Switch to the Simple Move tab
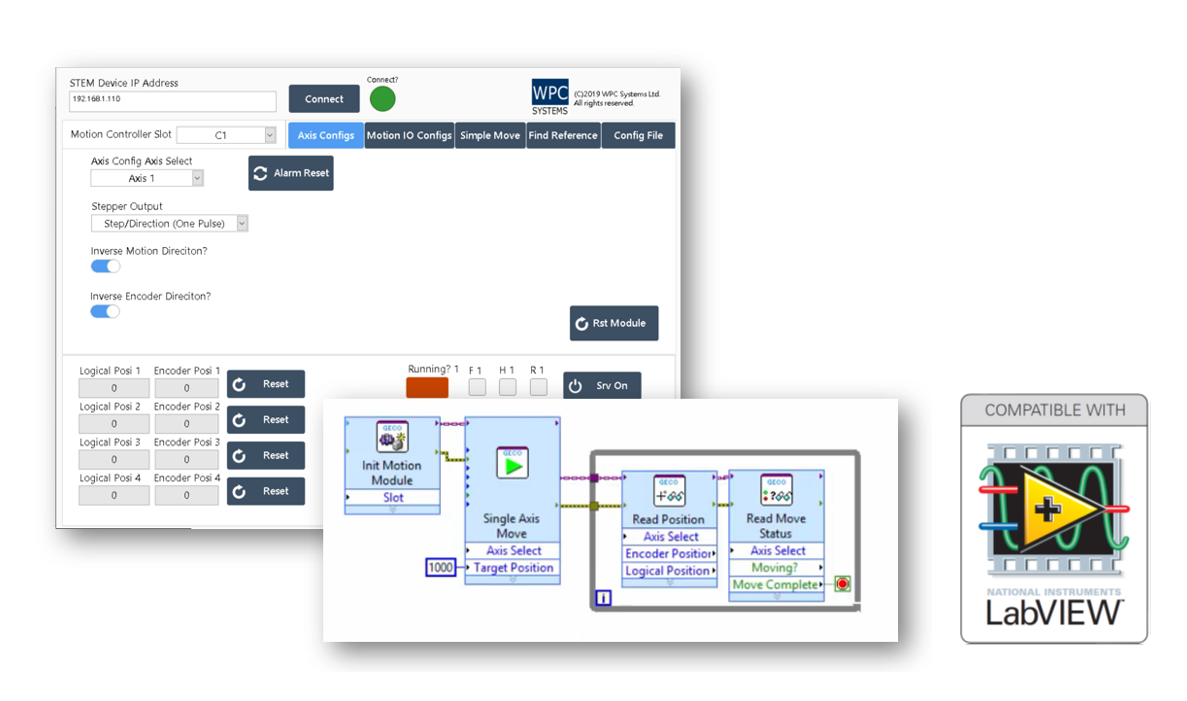Screen dimensions: 1187x701 tap(490, 136)
